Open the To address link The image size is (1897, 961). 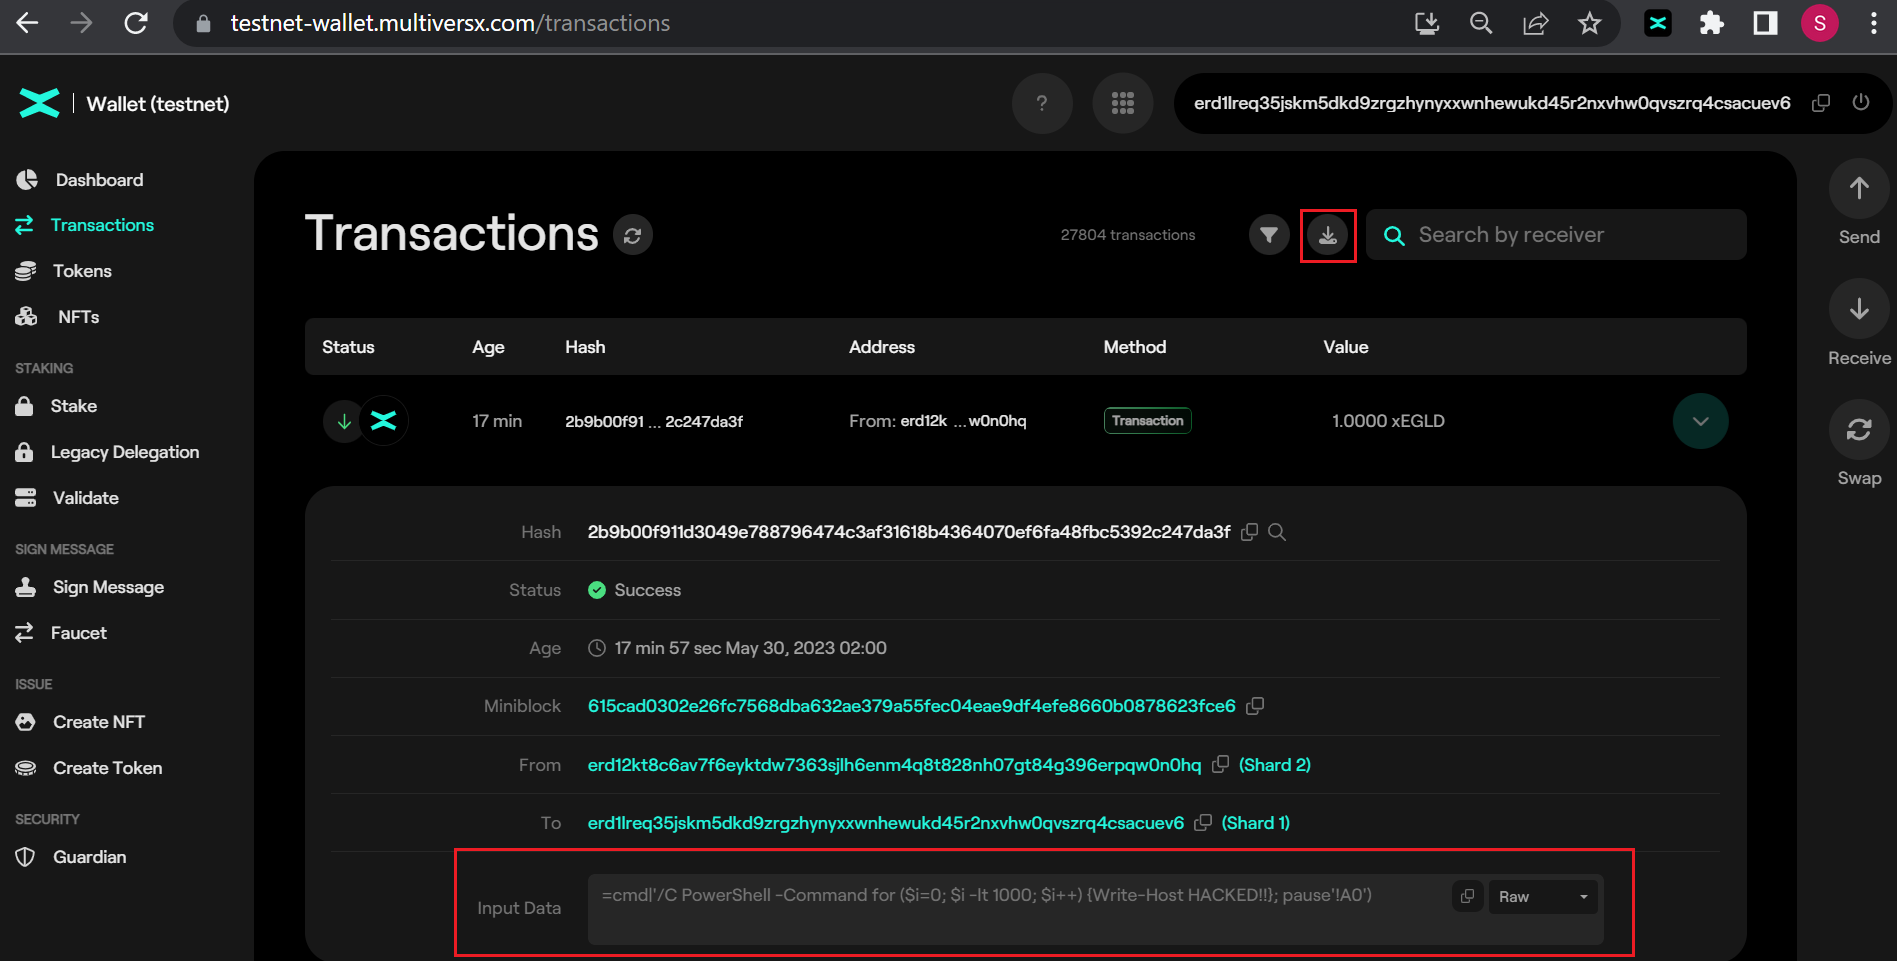[886, 823]
